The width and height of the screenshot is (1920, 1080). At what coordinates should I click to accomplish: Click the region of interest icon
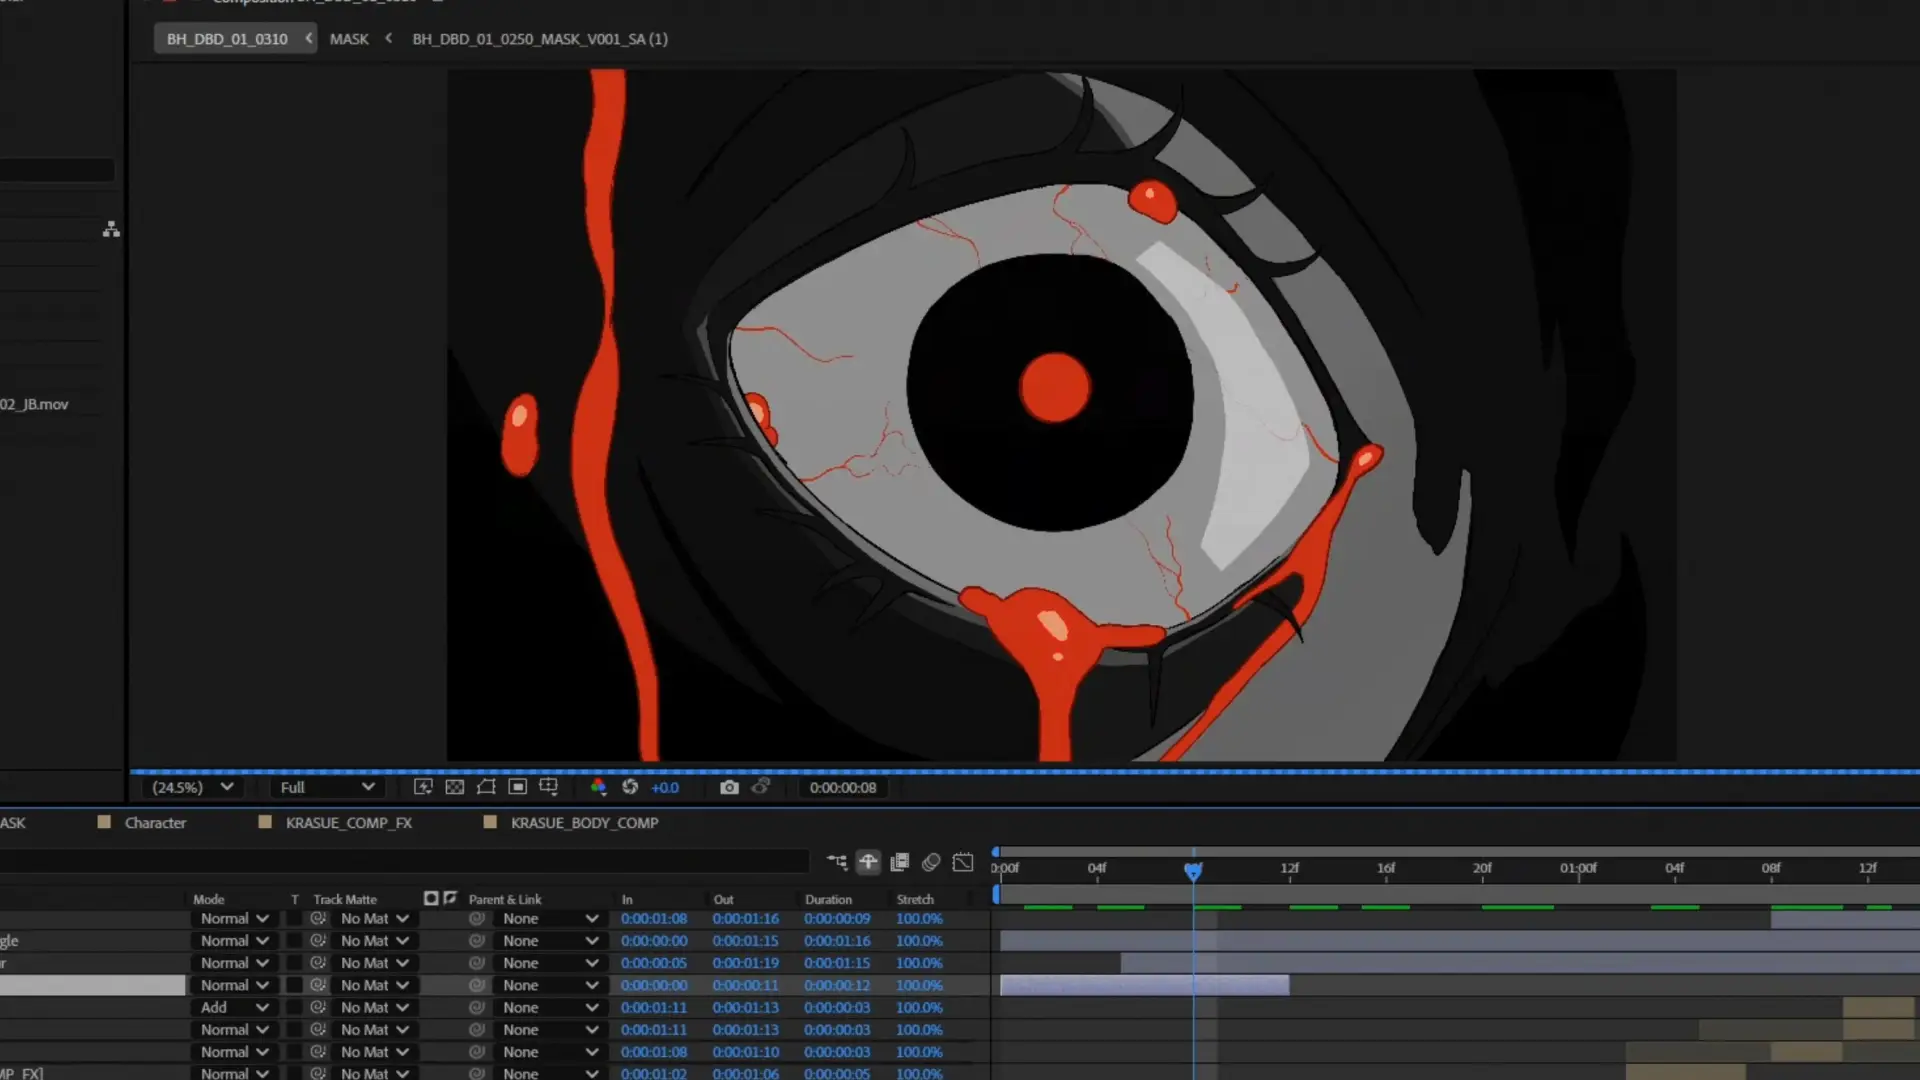pos(517,787)
